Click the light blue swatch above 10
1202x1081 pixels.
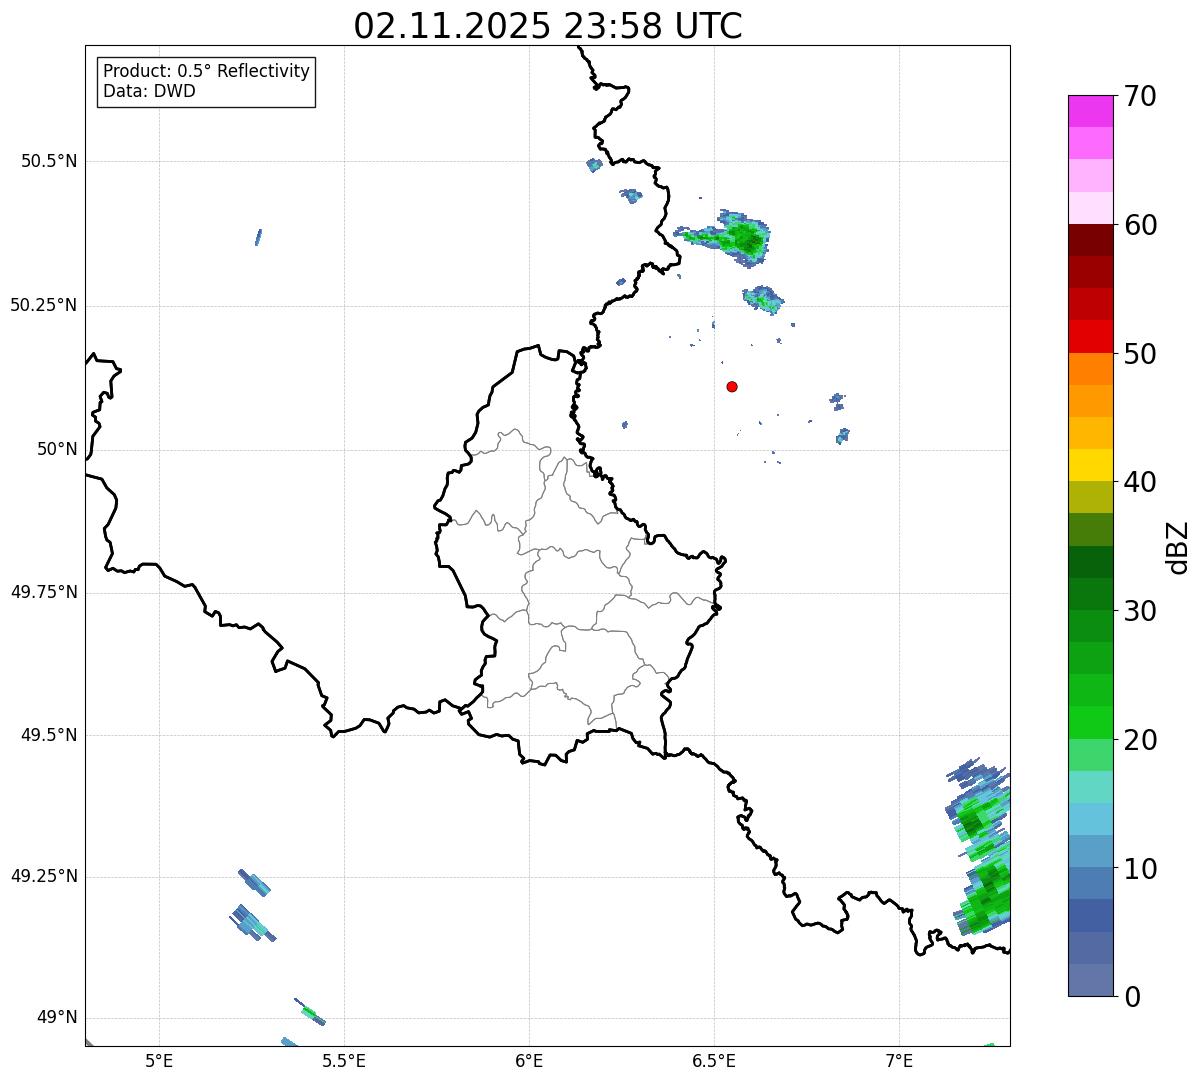(x=1091, y=851)
